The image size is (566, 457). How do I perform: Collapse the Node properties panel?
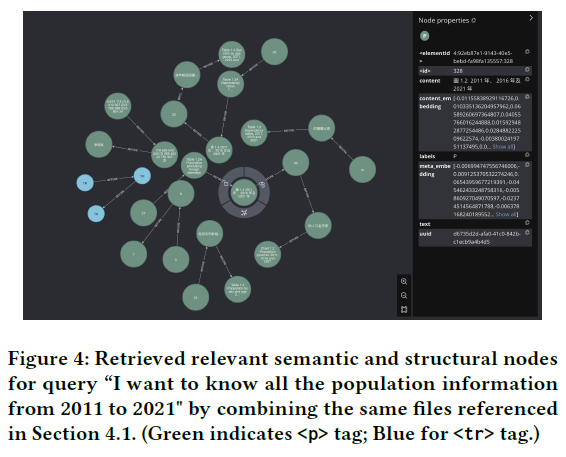click(x=531, y=18)
